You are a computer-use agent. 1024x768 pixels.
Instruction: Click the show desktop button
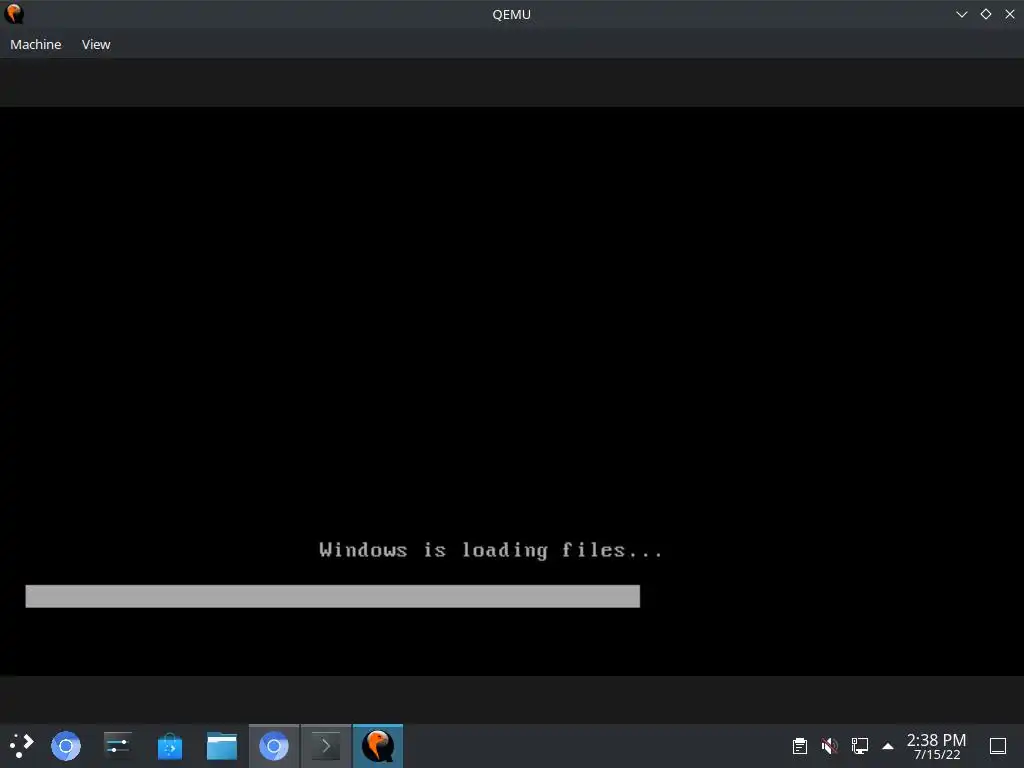point(998,746)
